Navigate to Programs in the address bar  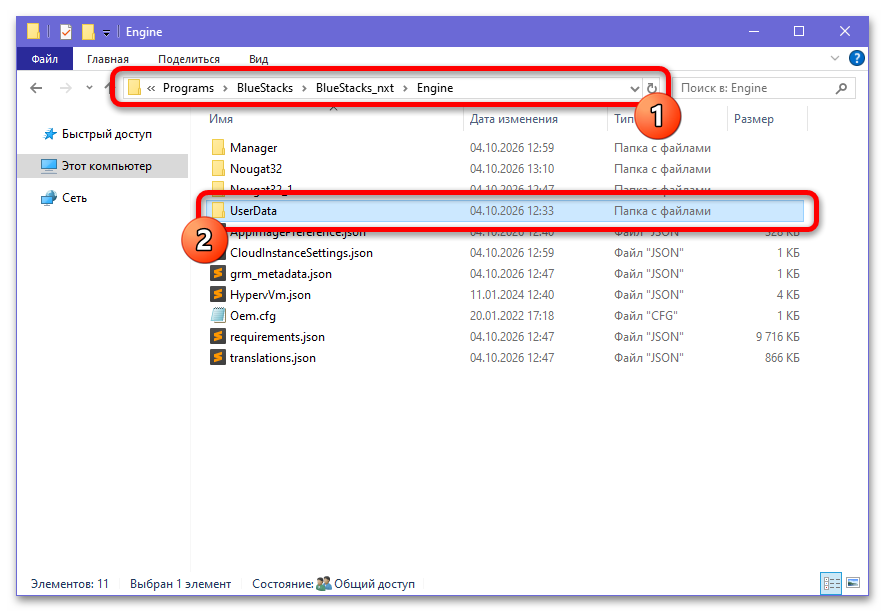pyautogui.click(x=189, y=88)
